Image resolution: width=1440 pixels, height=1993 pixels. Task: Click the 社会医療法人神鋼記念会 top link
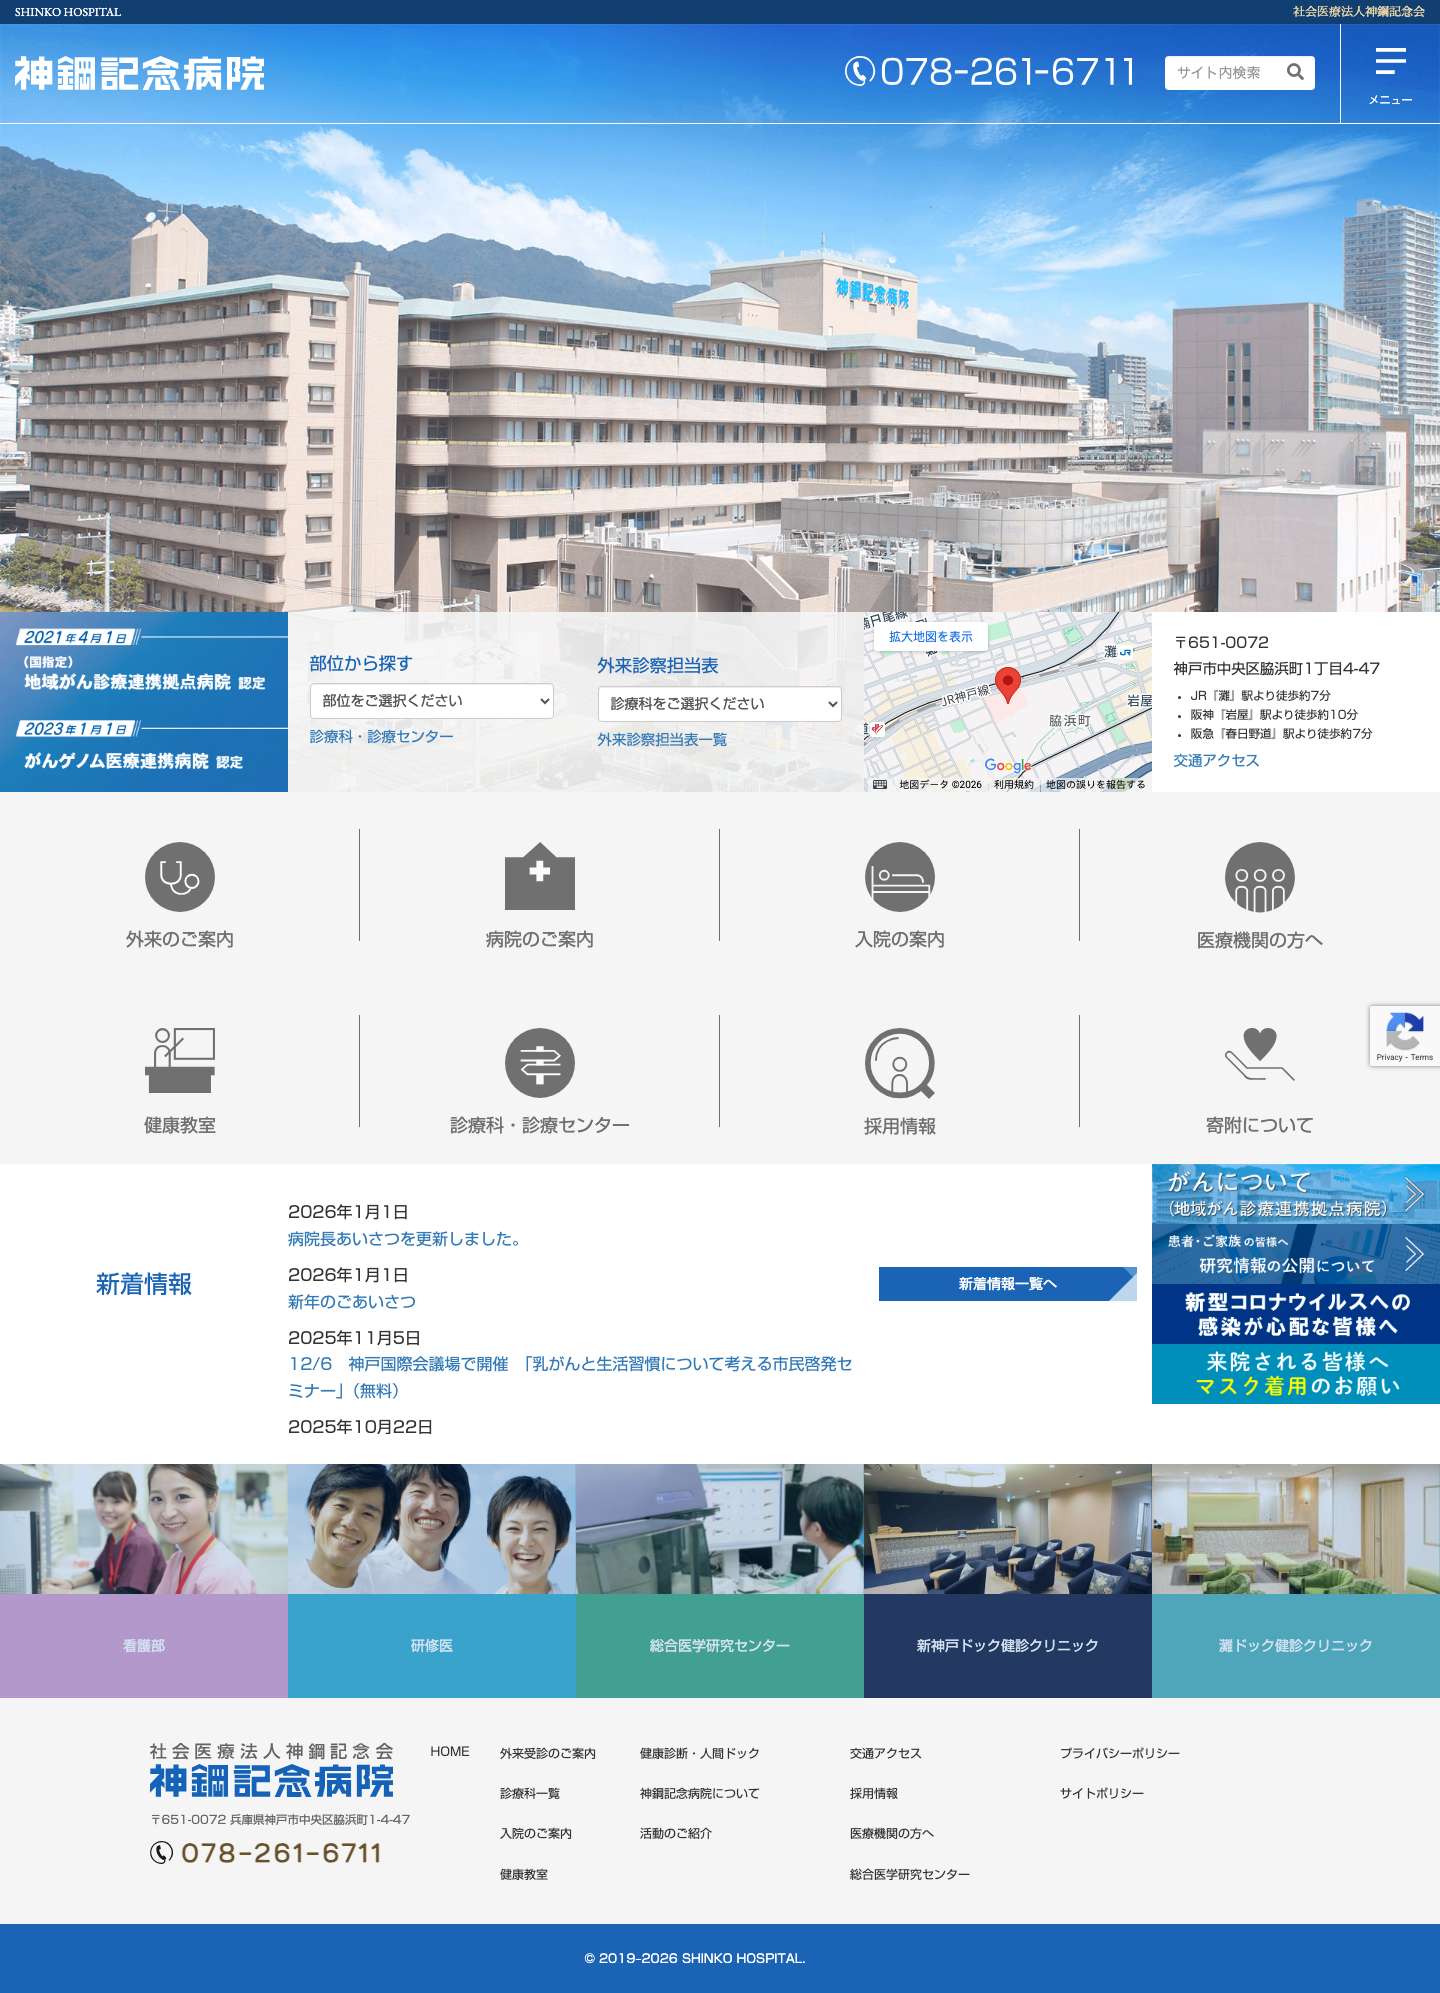coord(1359,12)
